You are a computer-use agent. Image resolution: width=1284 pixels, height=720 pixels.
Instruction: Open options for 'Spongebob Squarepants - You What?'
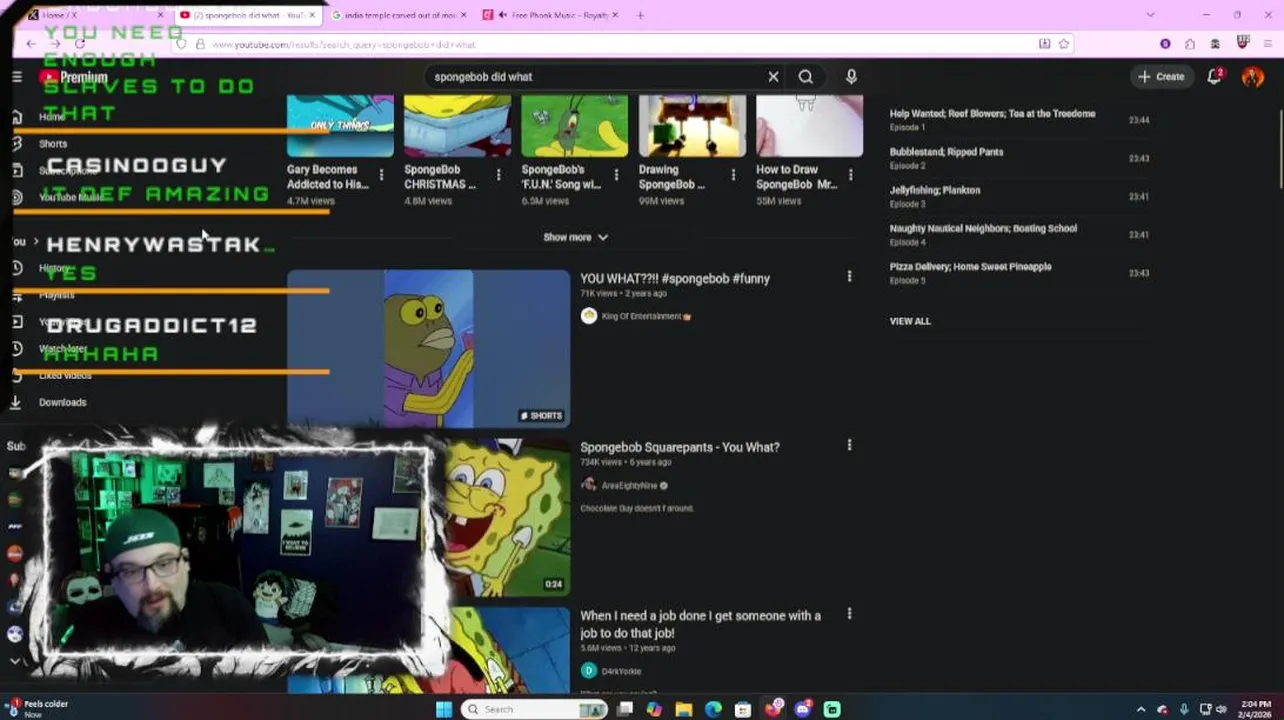[x=849, y=445]
